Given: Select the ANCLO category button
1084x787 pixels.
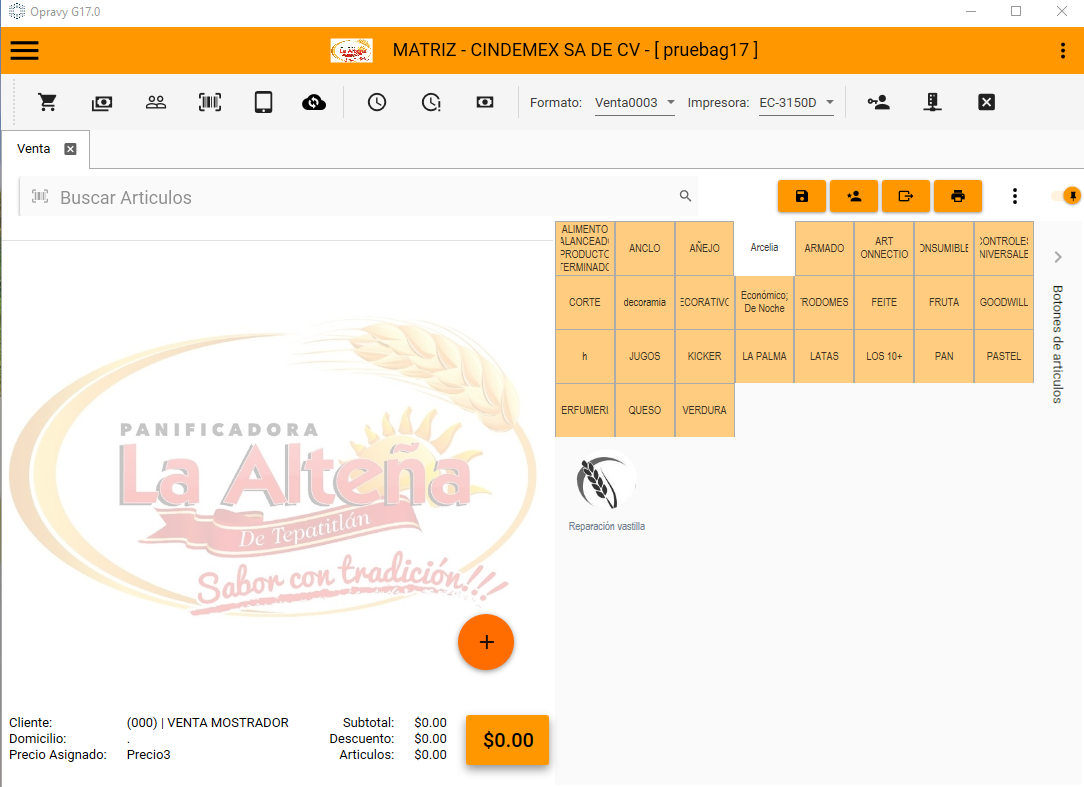Looking at the screenshot, I should click(644, 248).
